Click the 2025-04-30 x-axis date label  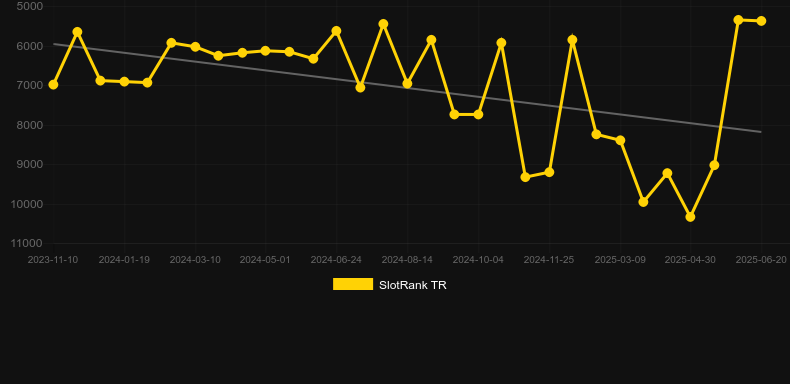(690, 260)
